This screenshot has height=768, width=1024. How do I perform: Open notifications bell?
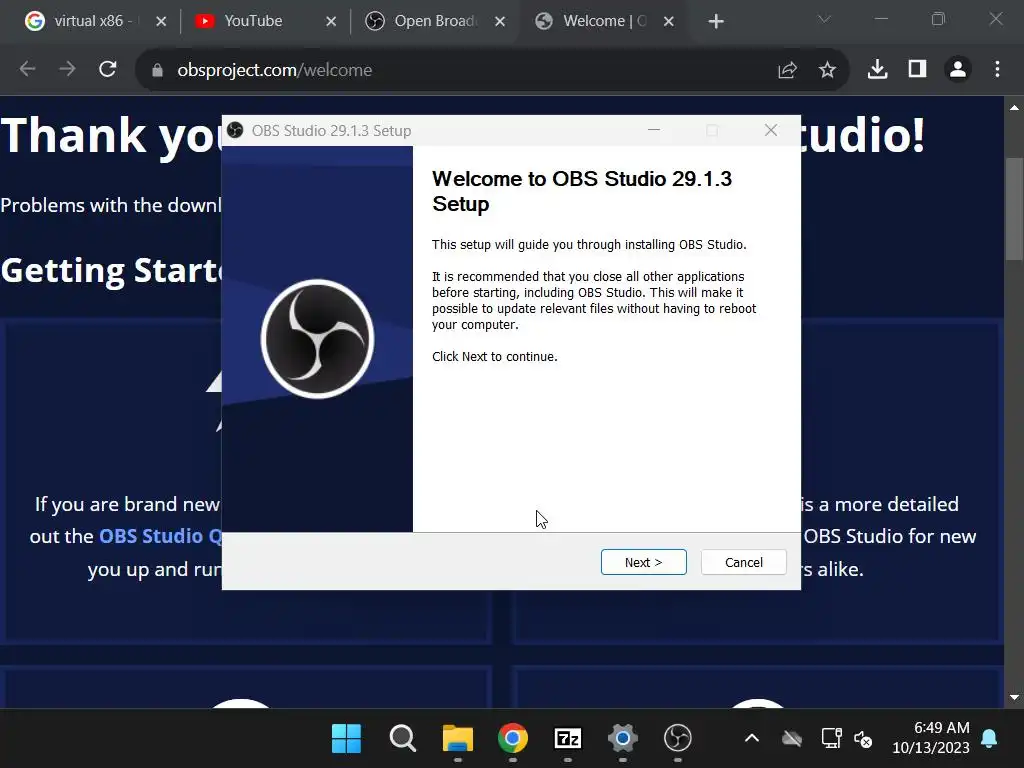[989, 739]
